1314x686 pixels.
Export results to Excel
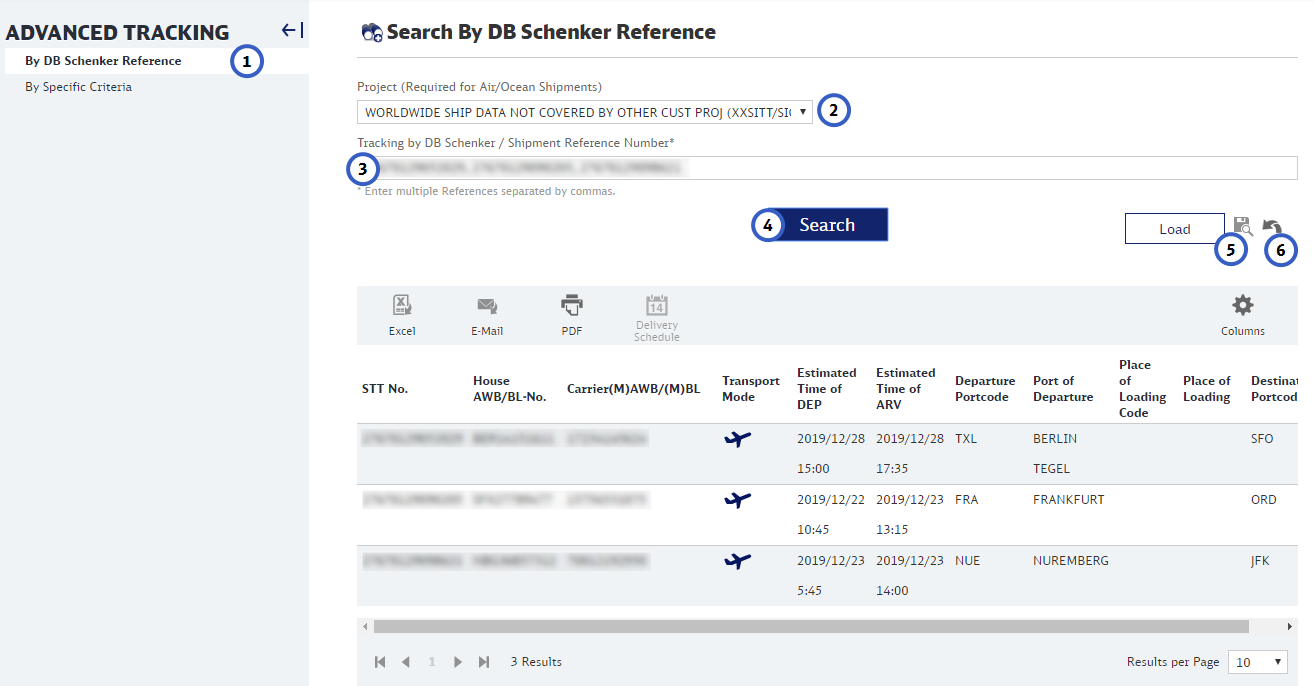402,316
